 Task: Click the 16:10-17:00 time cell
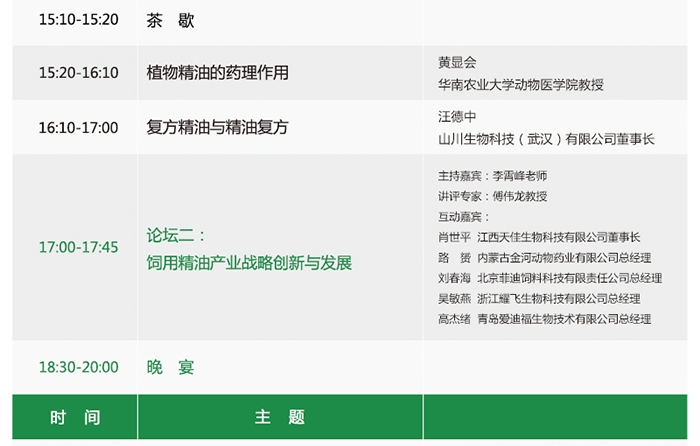(x=78, y=128)
